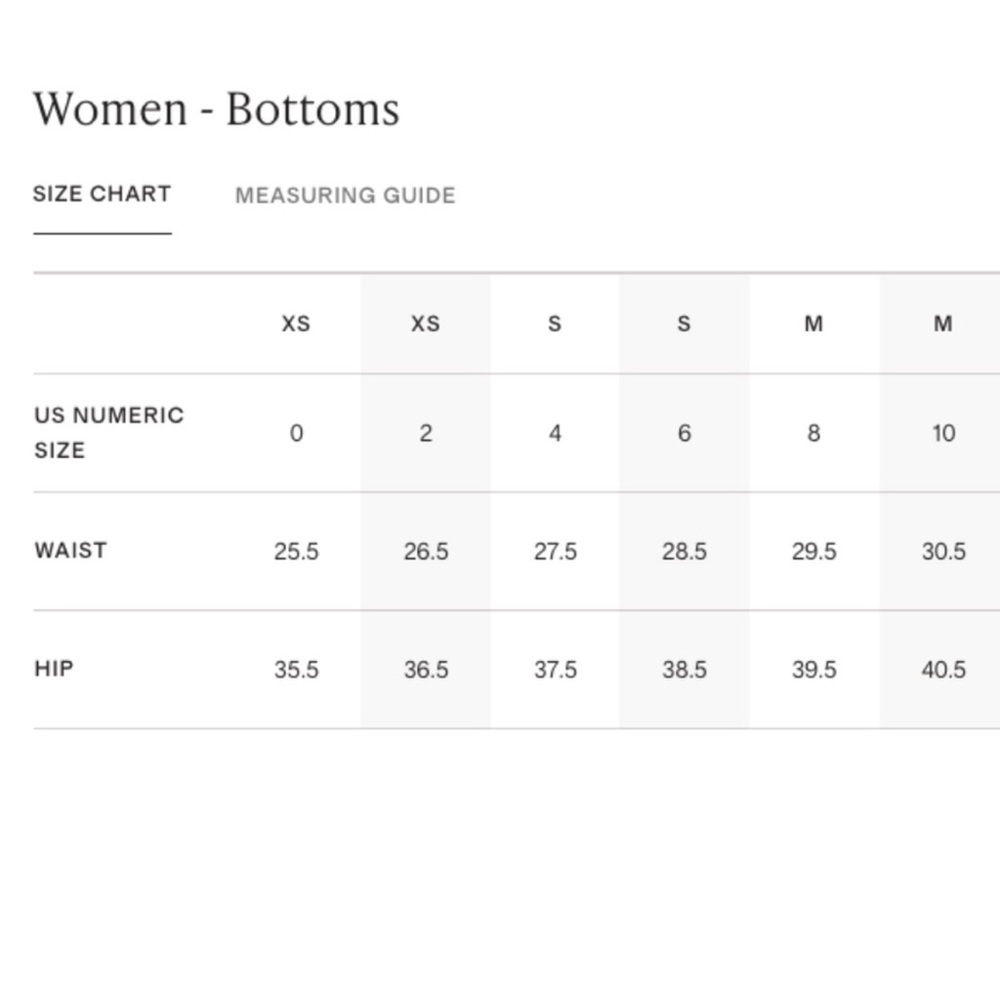Click the 25.5 waist measurement
The width and height of the screenshot is (1000, 1000).
(x=296, y=552)
